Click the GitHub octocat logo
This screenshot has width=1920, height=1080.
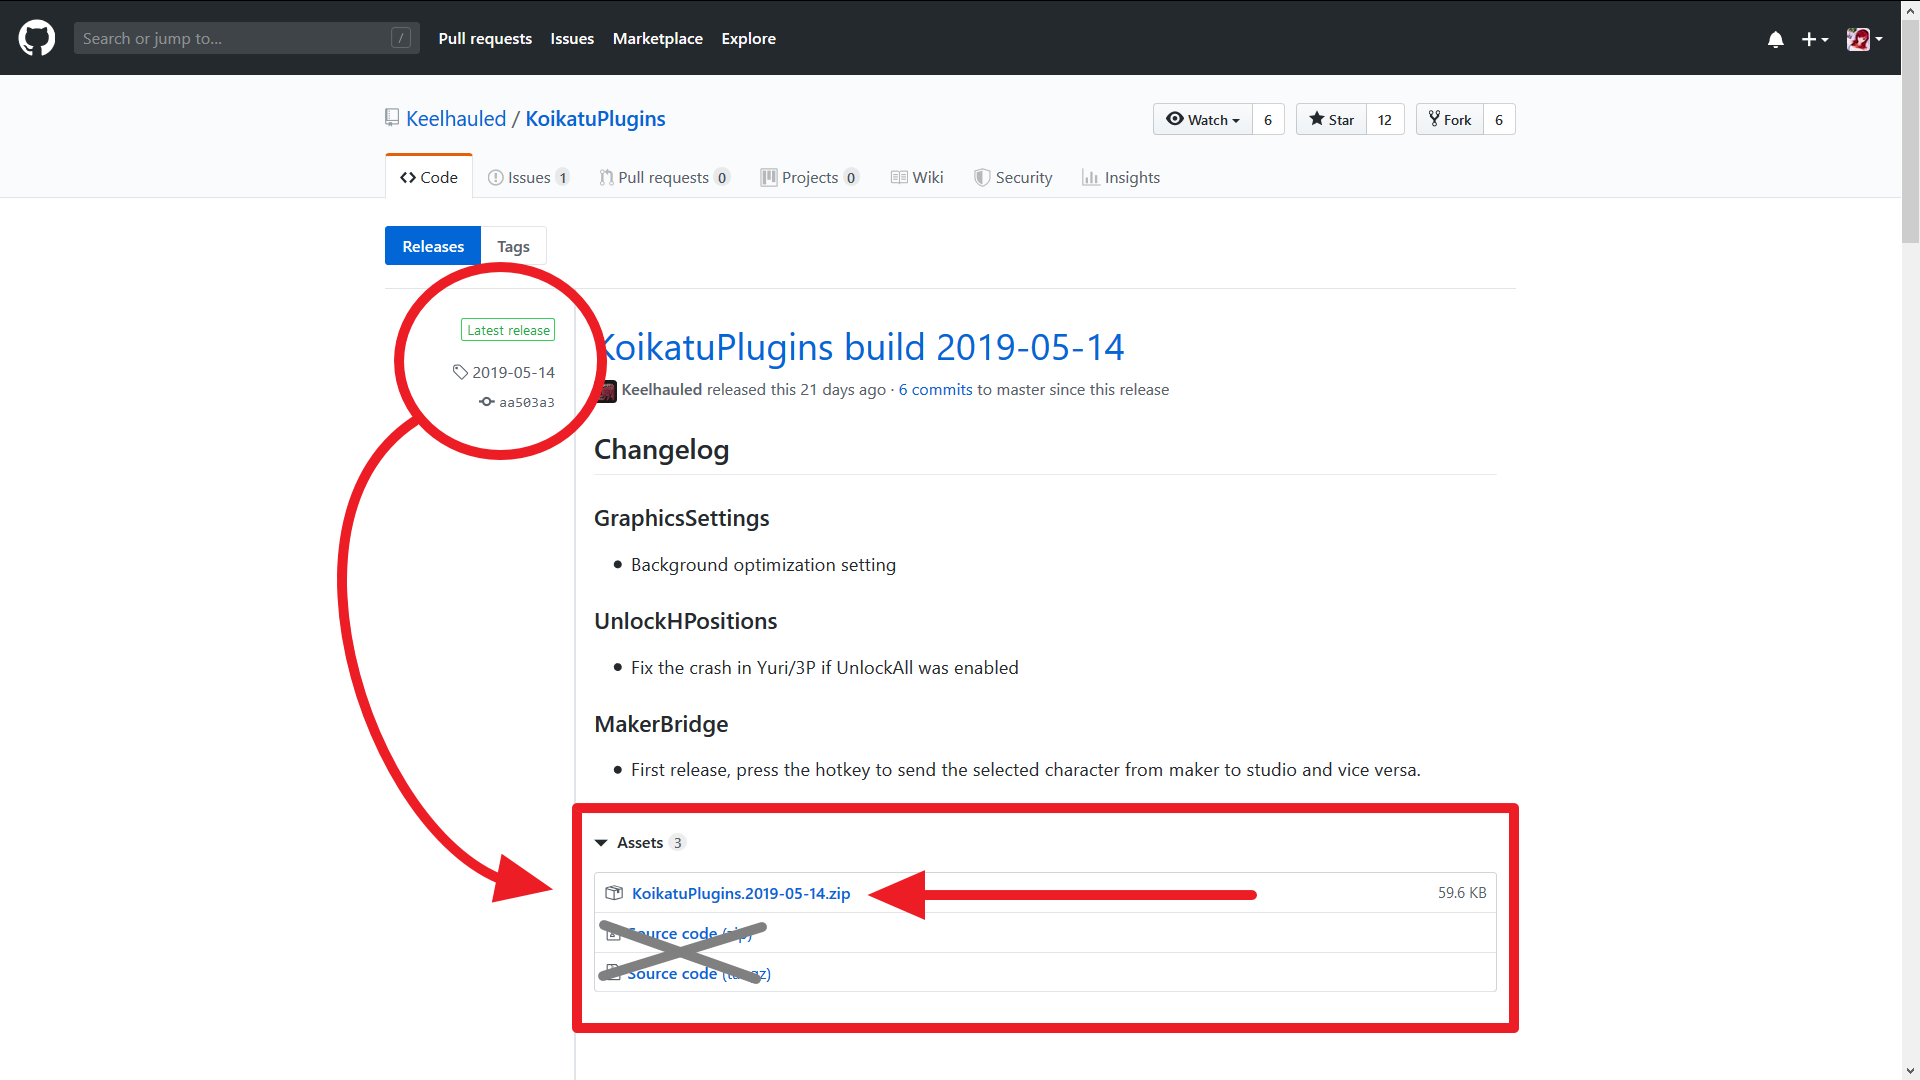coord(37,38)
